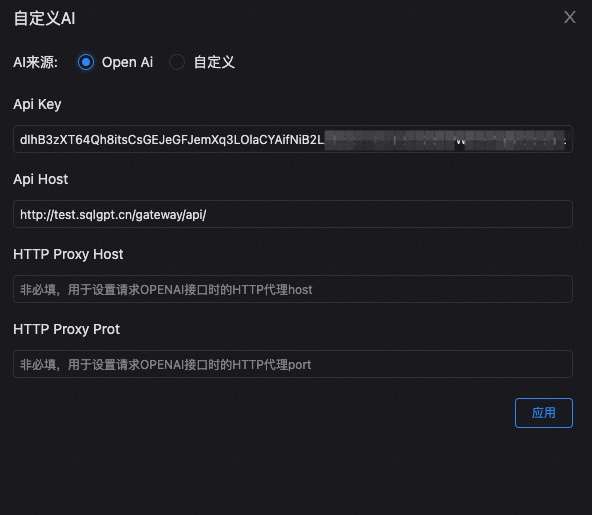This screenshot has height=515, width=592.
Task: Focus the Api Host input field
Action: pos(293,214)
